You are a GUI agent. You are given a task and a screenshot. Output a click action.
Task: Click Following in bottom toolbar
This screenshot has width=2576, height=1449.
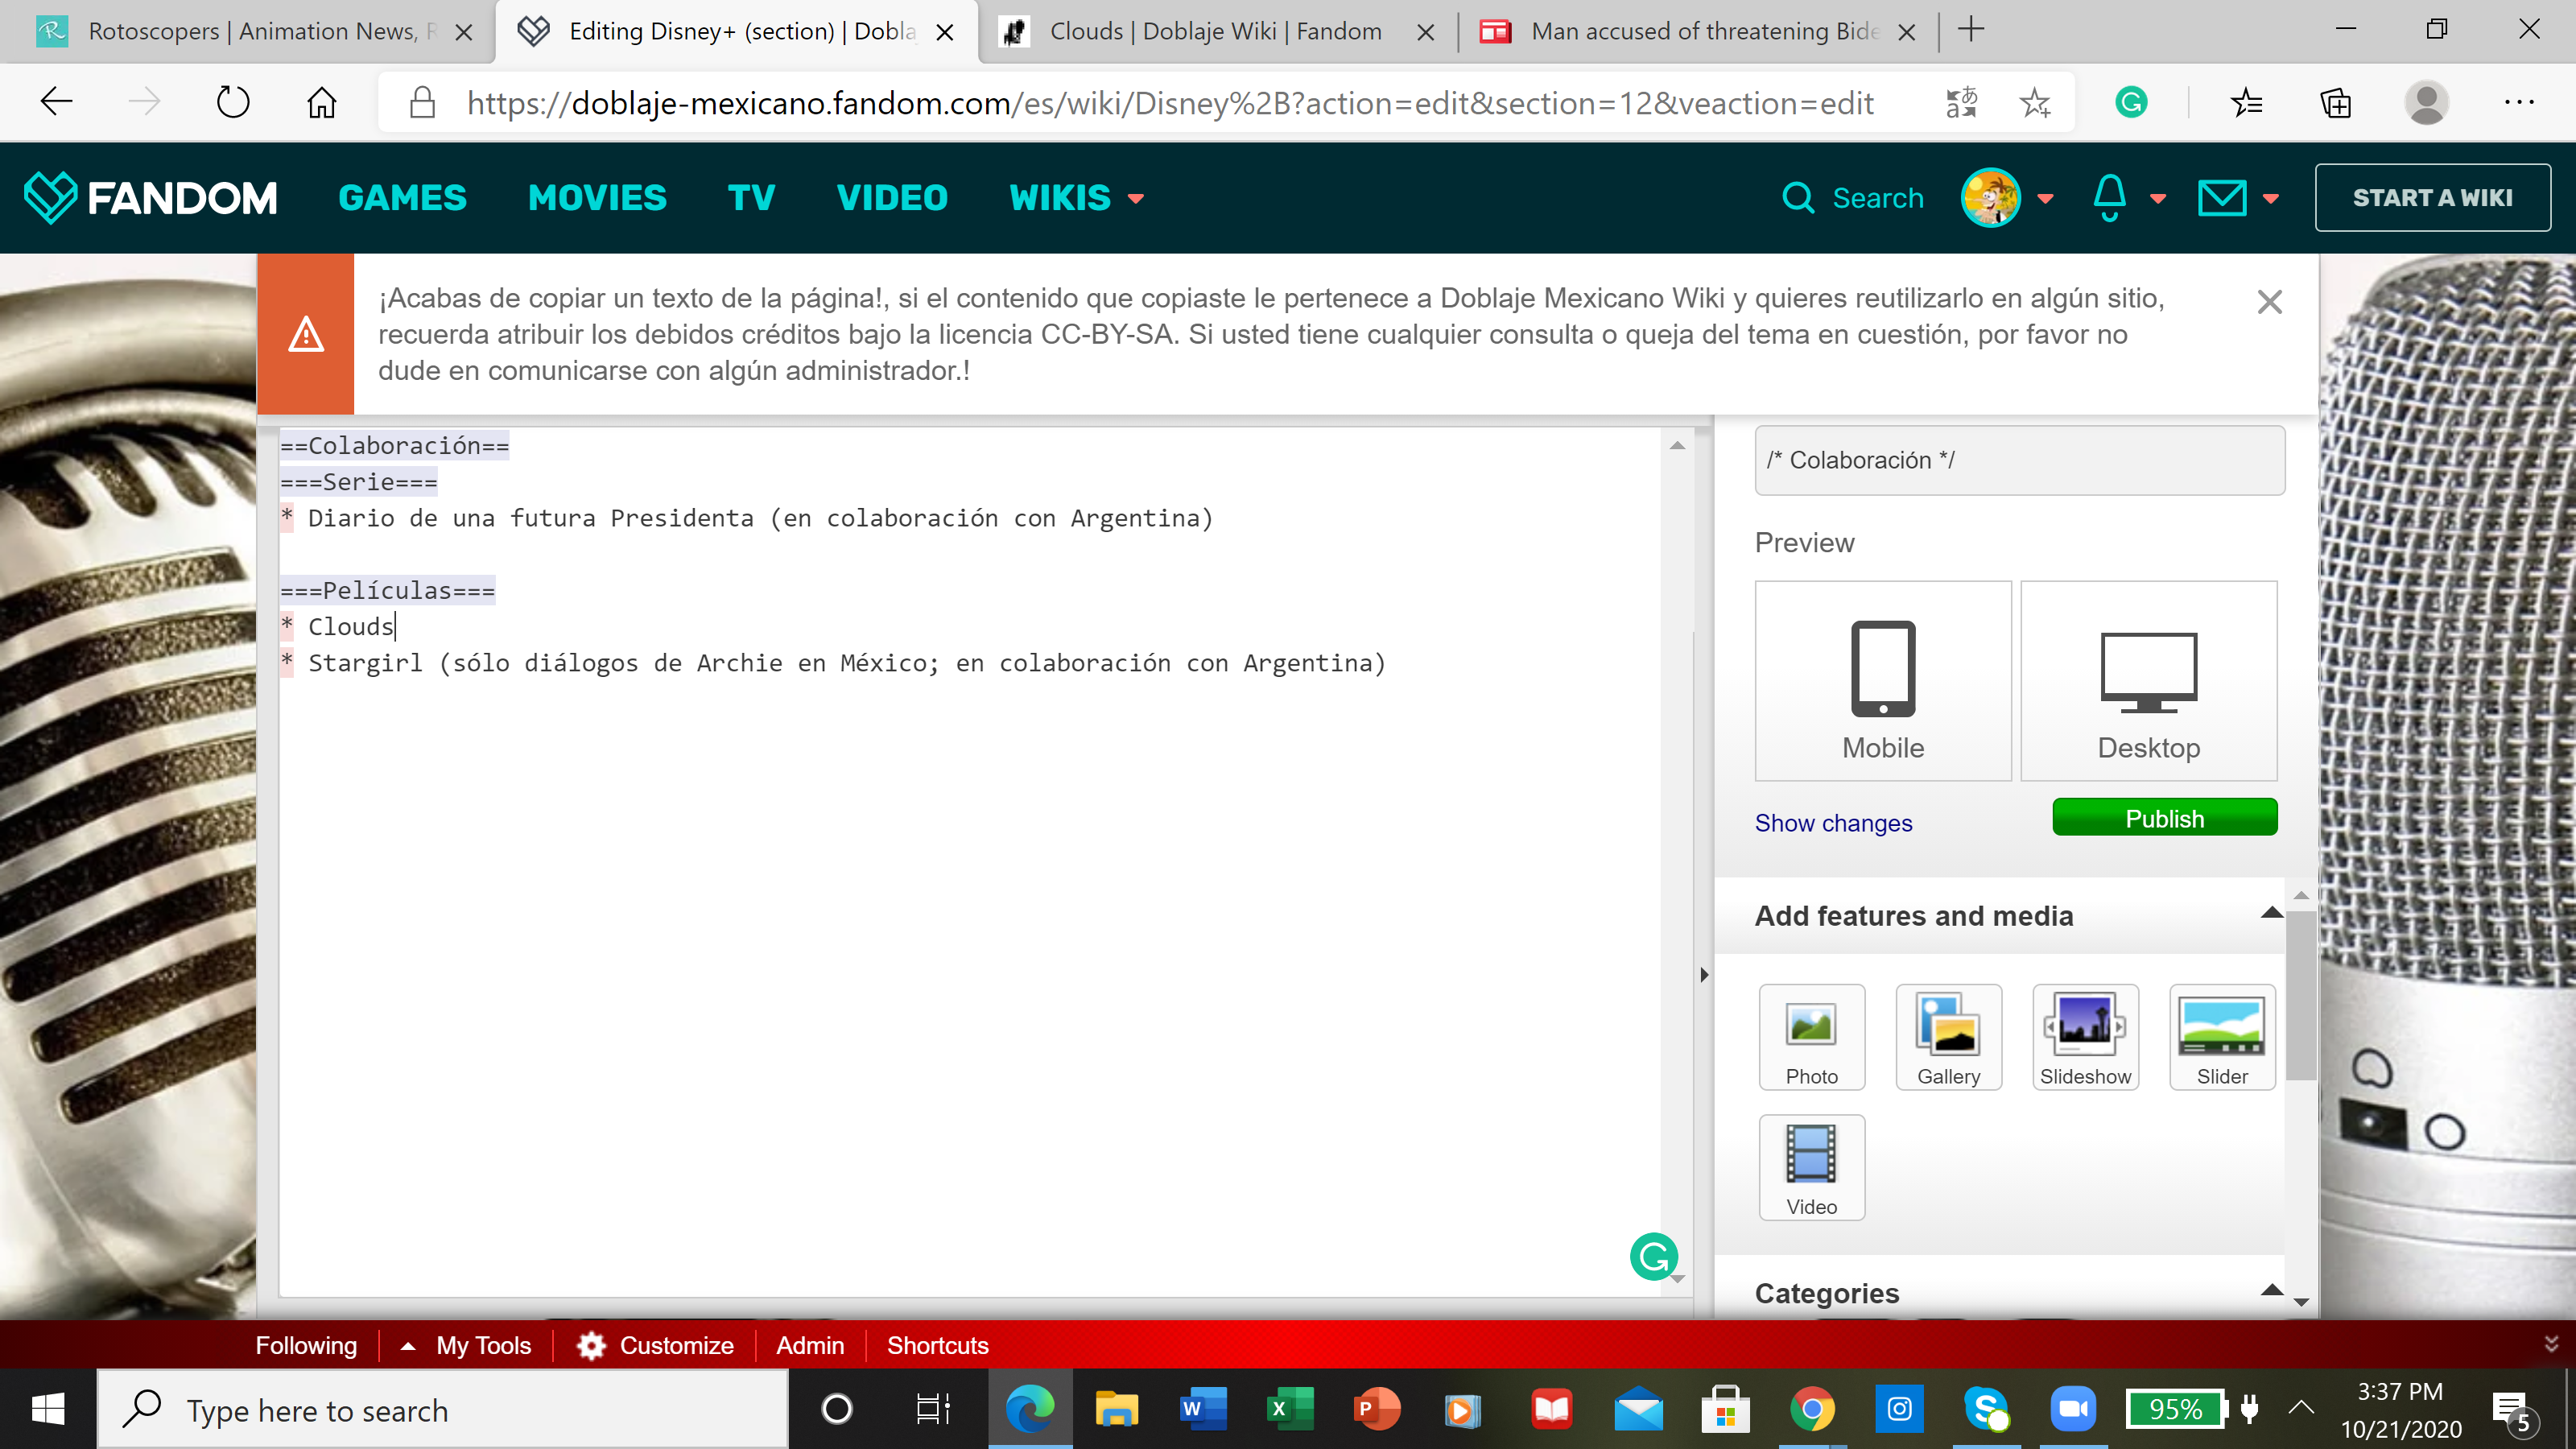(306, 1345)
